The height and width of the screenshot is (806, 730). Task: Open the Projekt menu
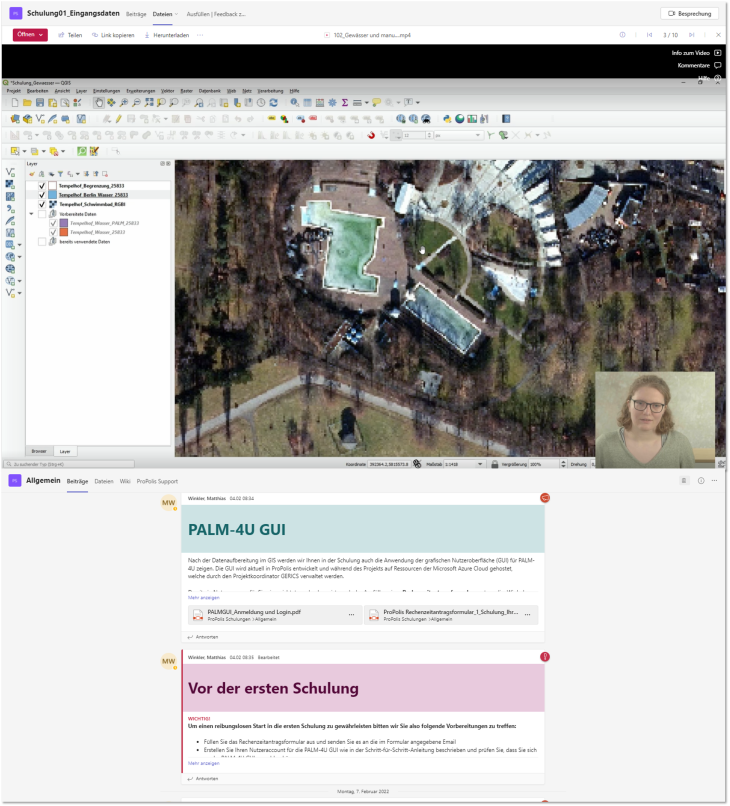(x=13, y=91)
